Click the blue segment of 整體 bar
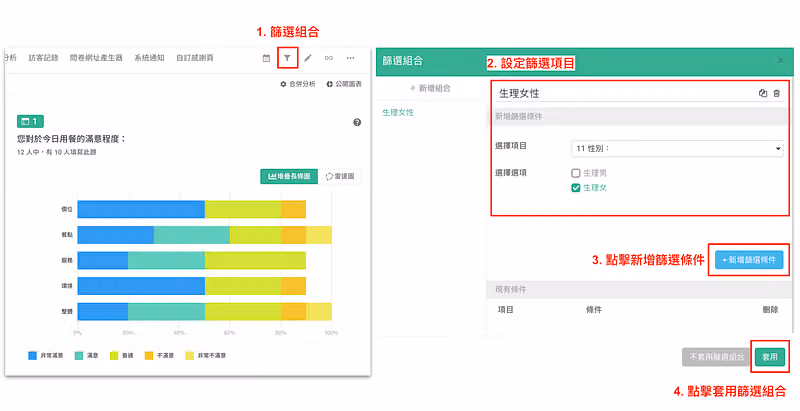The image size is (800, 411). [103, 312]
